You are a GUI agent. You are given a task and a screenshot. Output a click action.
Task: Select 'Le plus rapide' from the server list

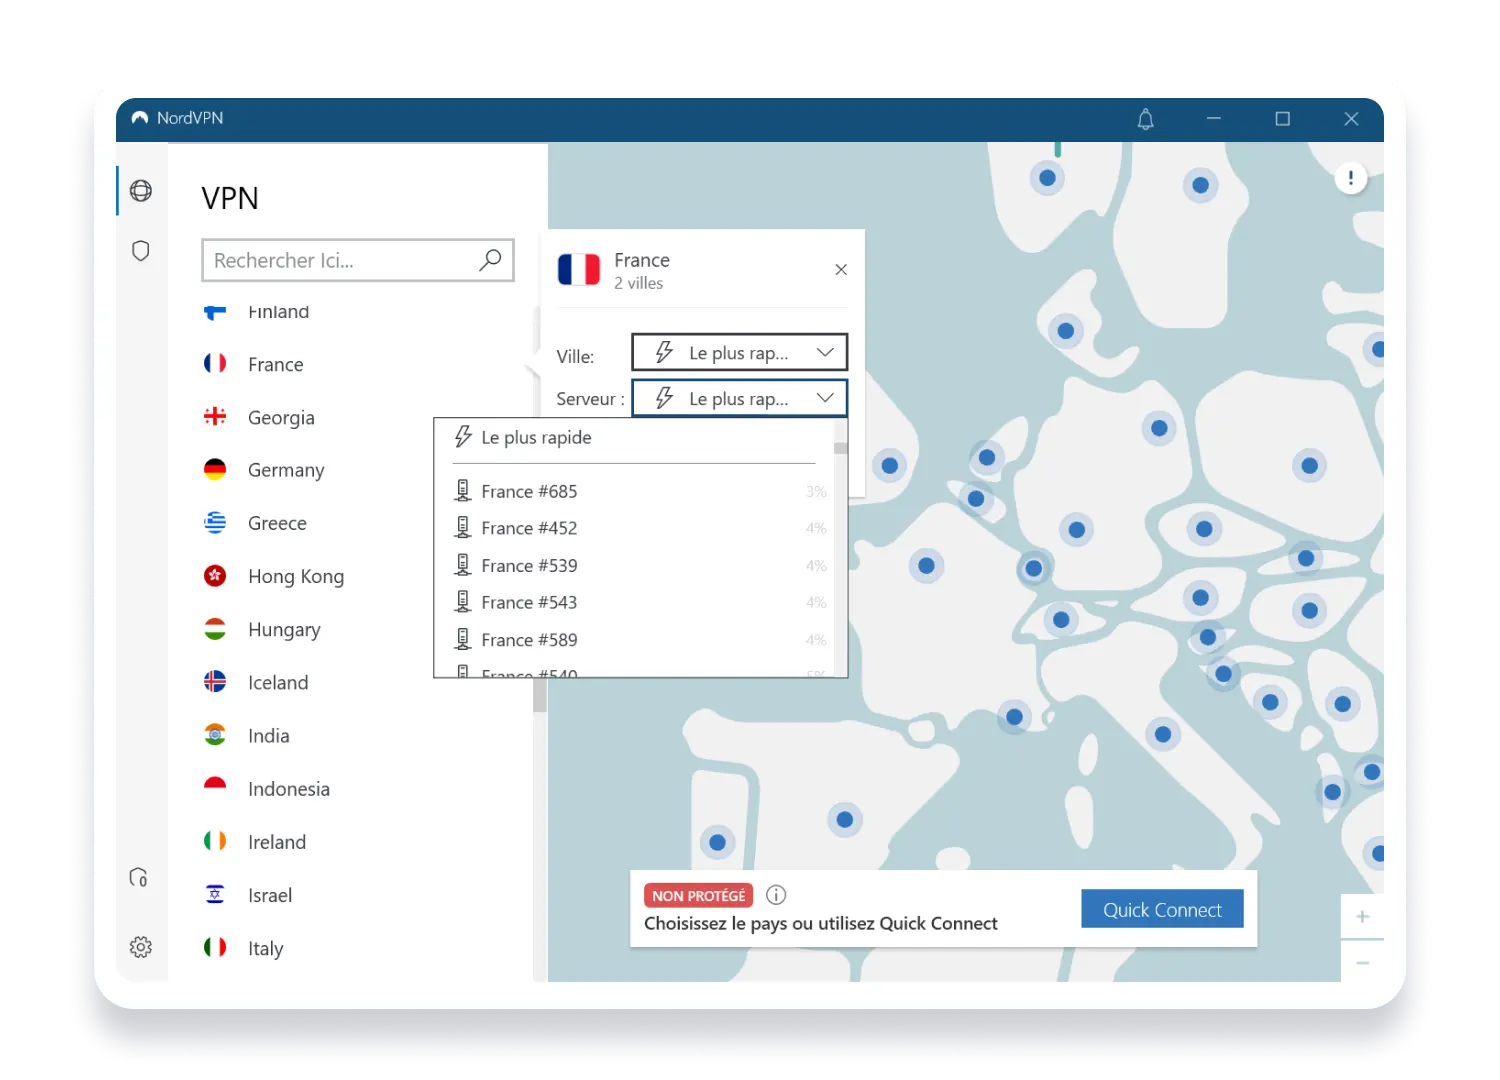pyautogui.click(x=537, y=437)
